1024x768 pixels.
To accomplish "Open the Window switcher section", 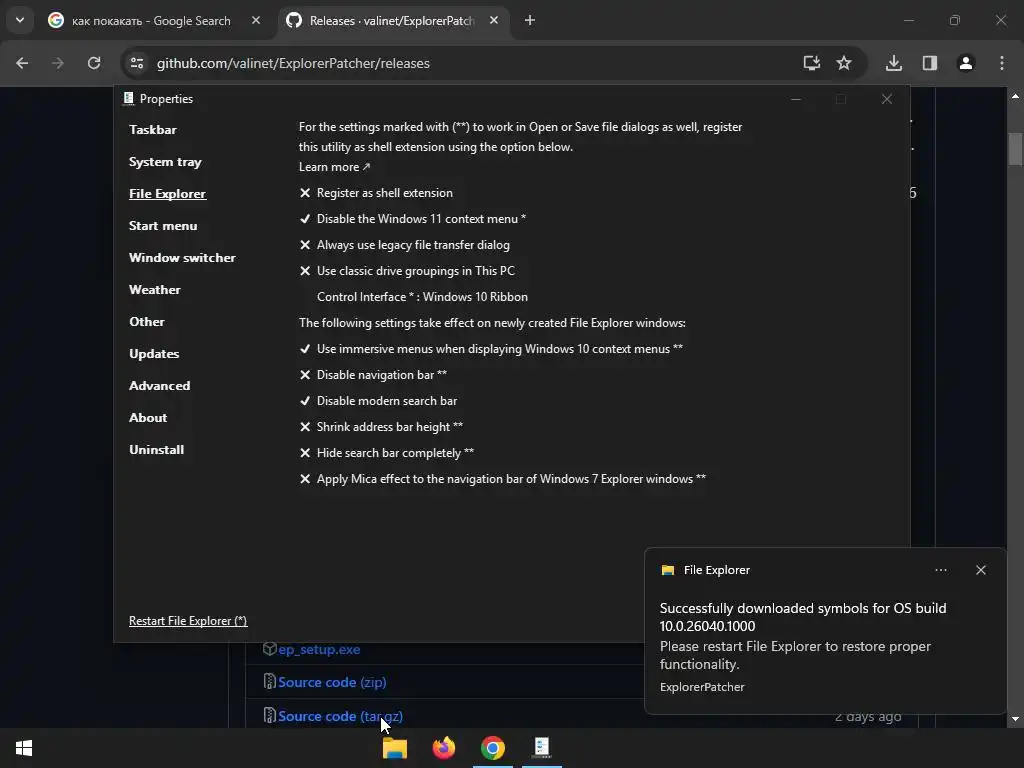I will coord(182,257).
